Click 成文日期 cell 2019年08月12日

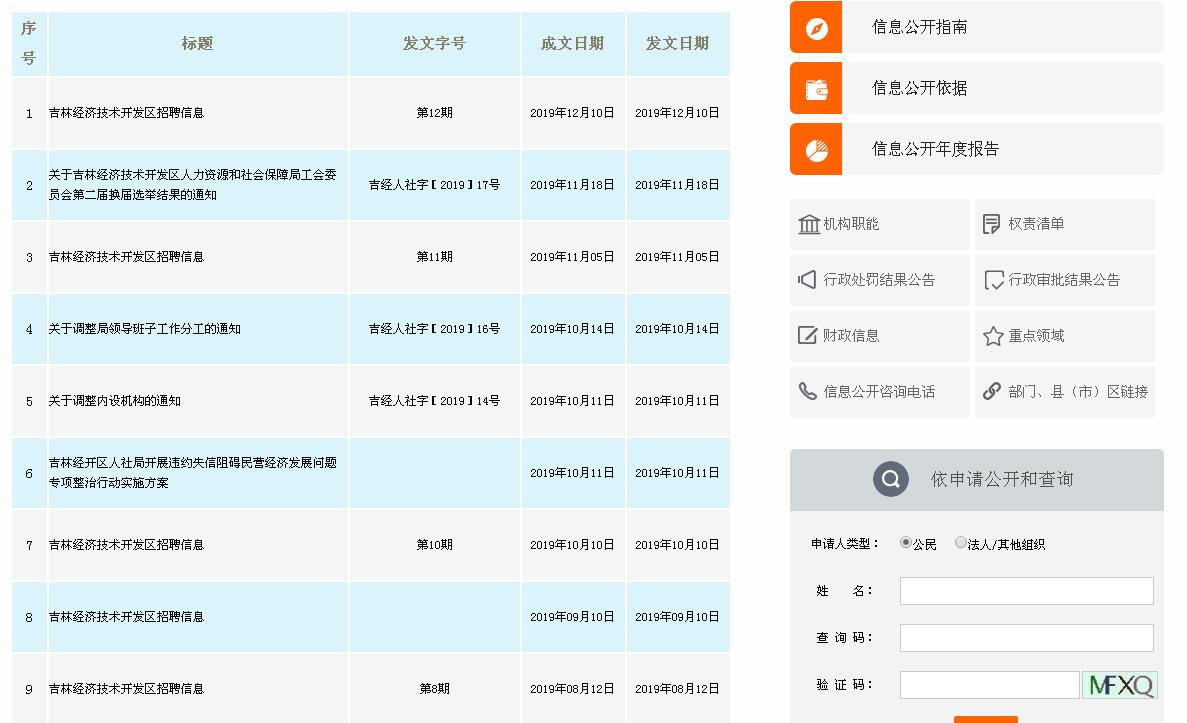[572, 688]
